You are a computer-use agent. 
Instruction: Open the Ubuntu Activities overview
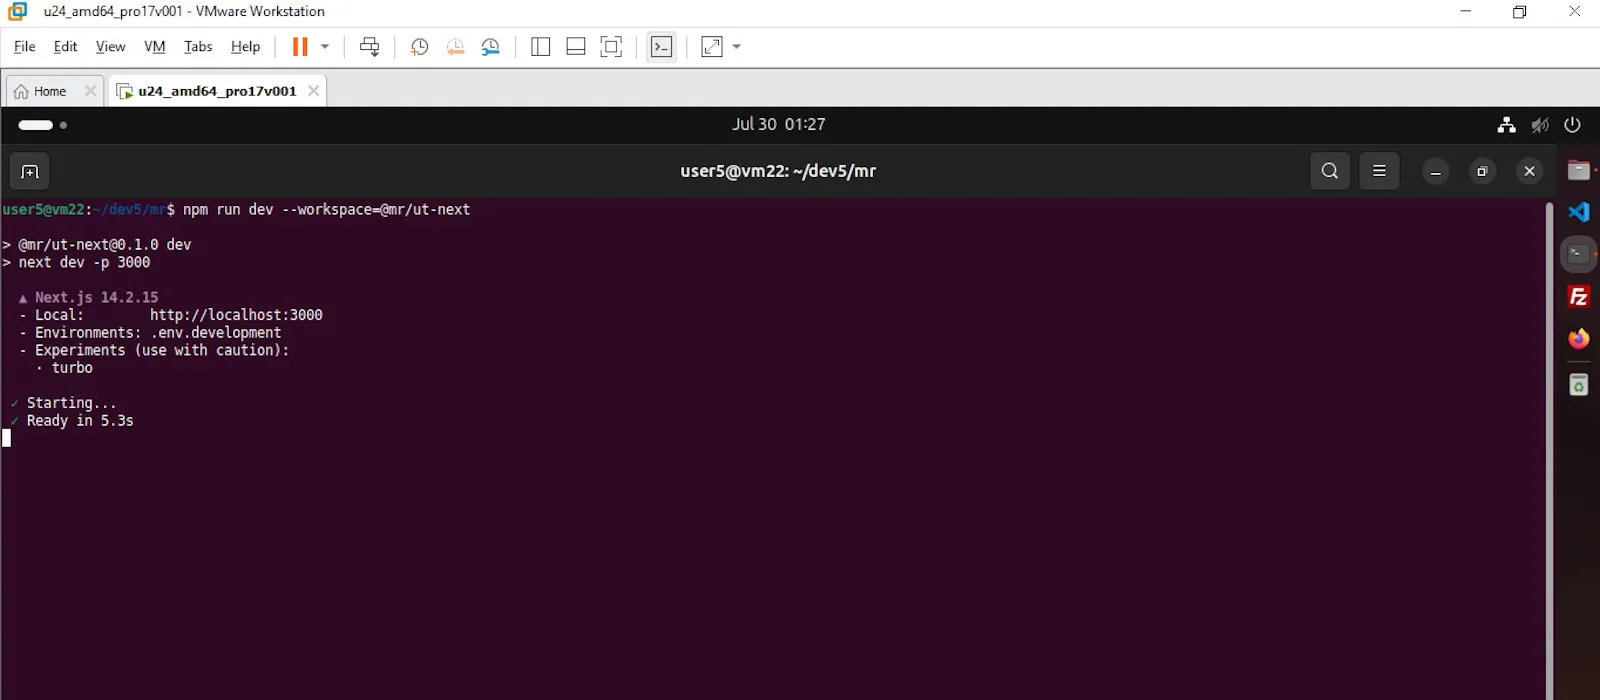42,125
